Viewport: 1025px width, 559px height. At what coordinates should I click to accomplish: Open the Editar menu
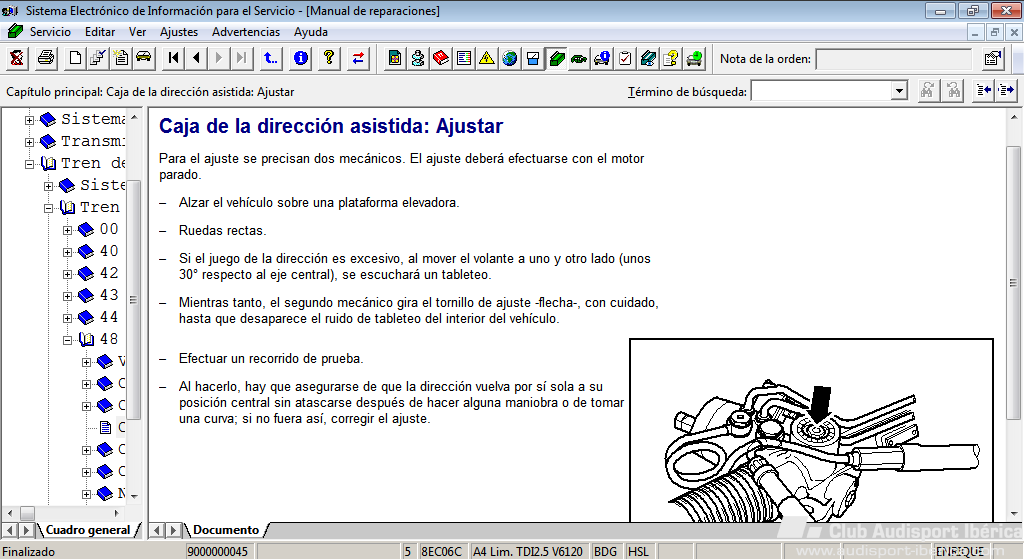[x=100, y=32]
